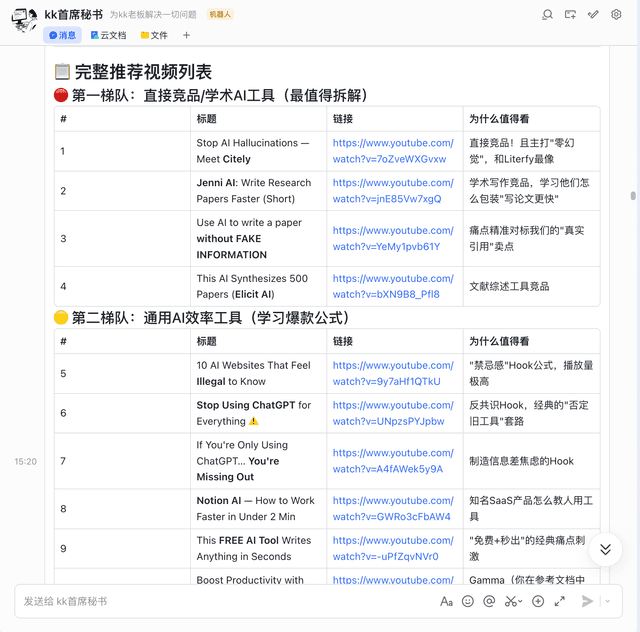
Task: Open chat settings gear icon
Action: 616,15
